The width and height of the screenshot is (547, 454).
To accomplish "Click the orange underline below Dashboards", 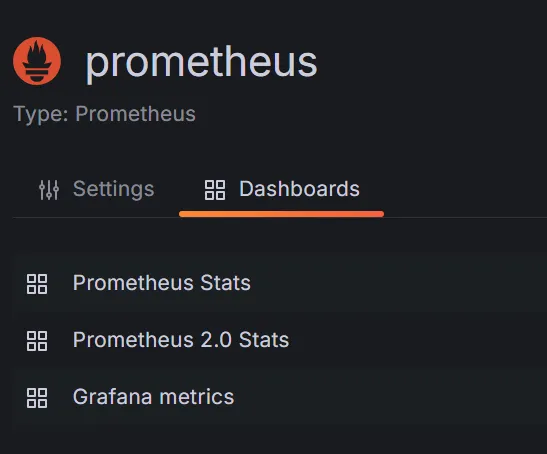I will (x=282, y=214).
